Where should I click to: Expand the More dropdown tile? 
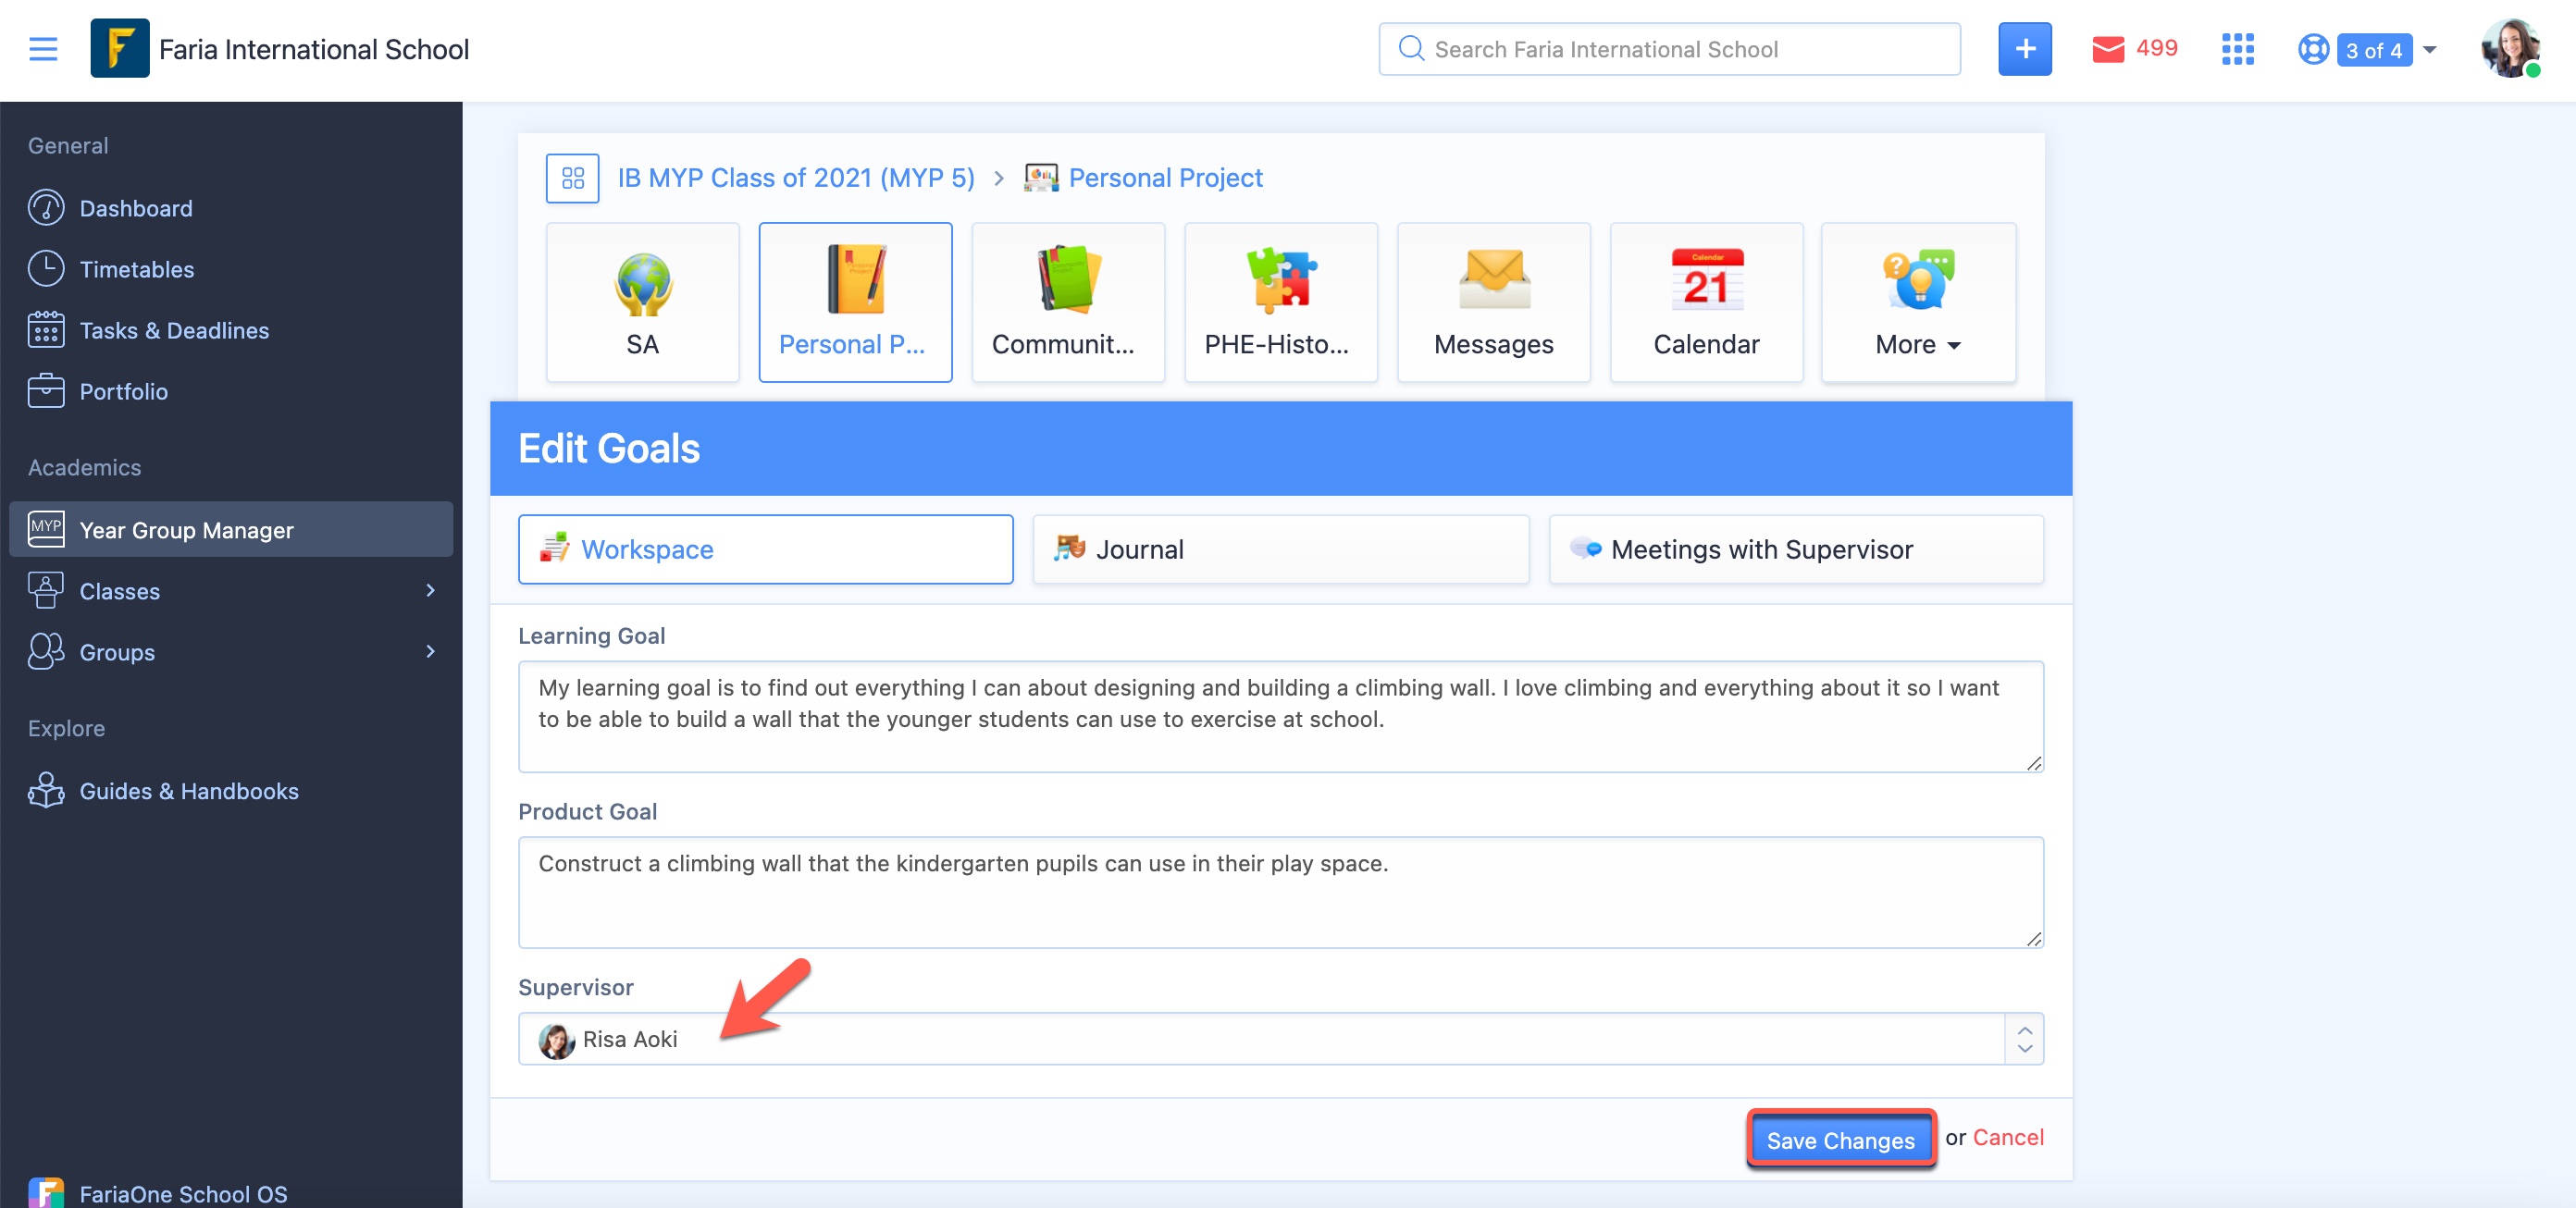1918,302
